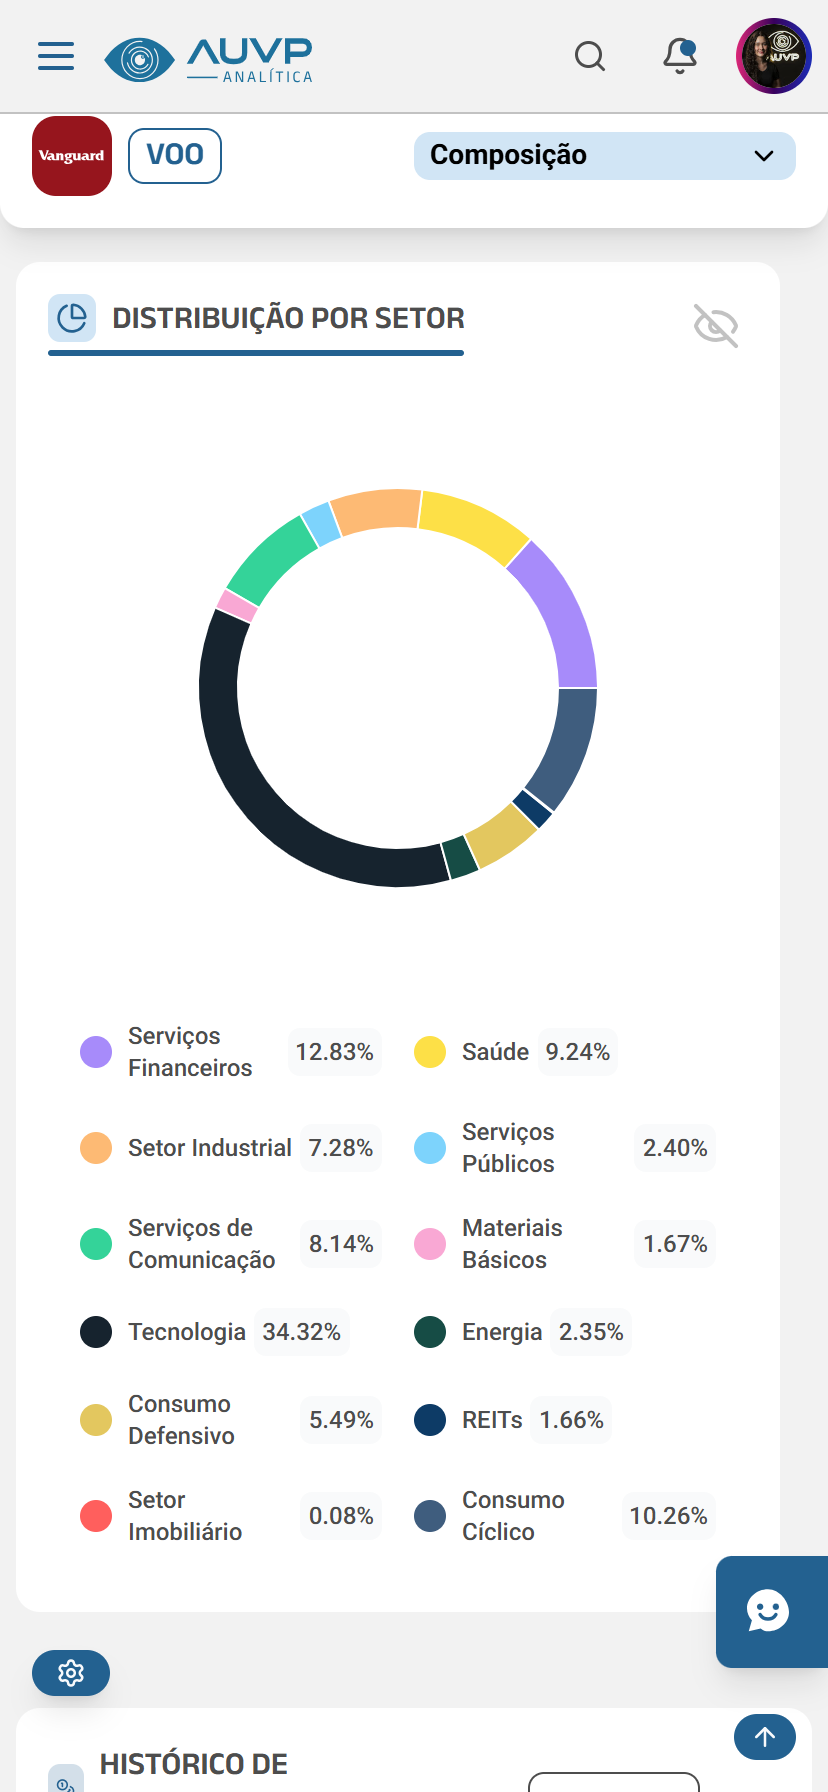The width and height of the screenshot is (828, 1792).
Task: Open the hamburger navigation menu
Action: (55, 56)
